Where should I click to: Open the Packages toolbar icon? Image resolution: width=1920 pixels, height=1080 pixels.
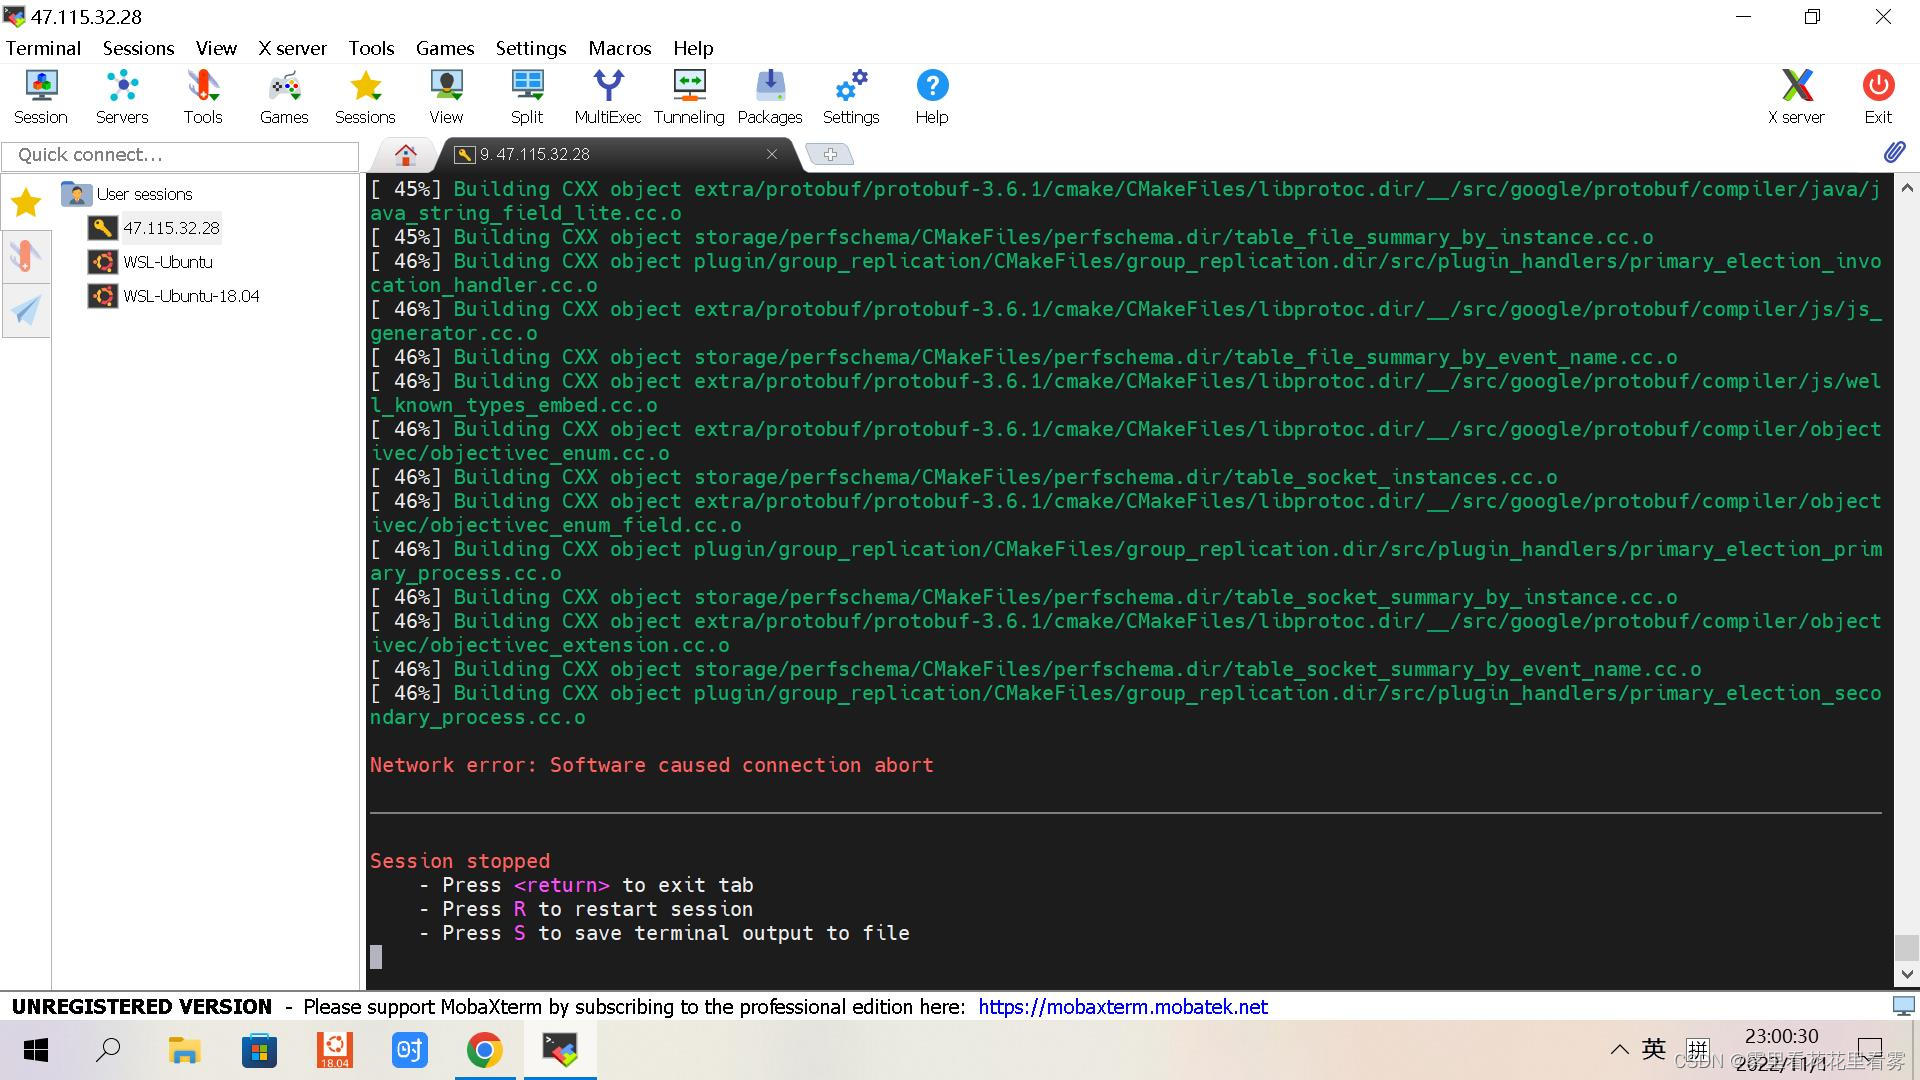(770, 97)
